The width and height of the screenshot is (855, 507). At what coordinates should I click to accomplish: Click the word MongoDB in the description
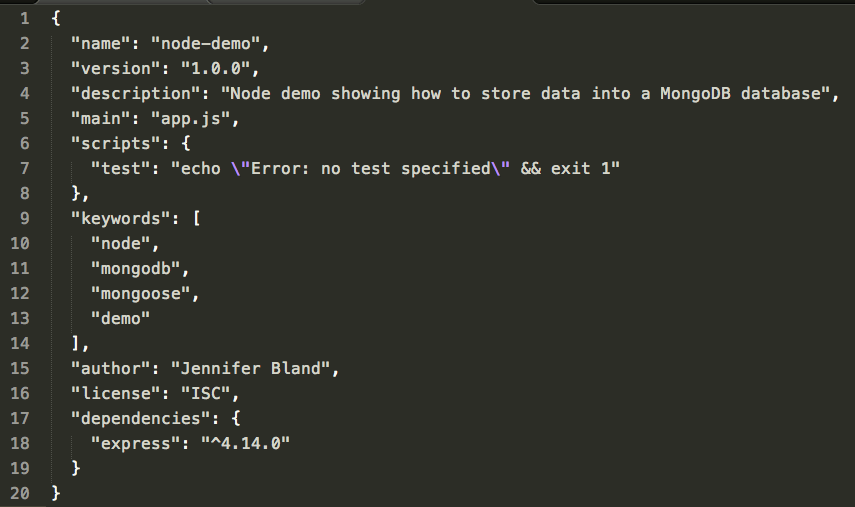(695, 94)
